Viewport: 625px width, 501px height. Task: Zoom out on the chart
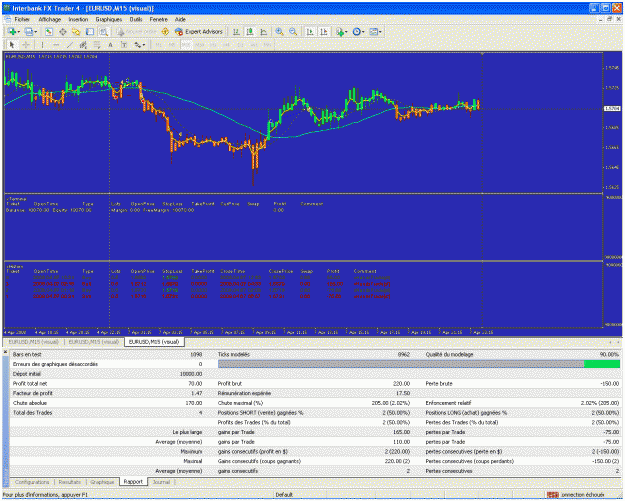click(293, 31)
